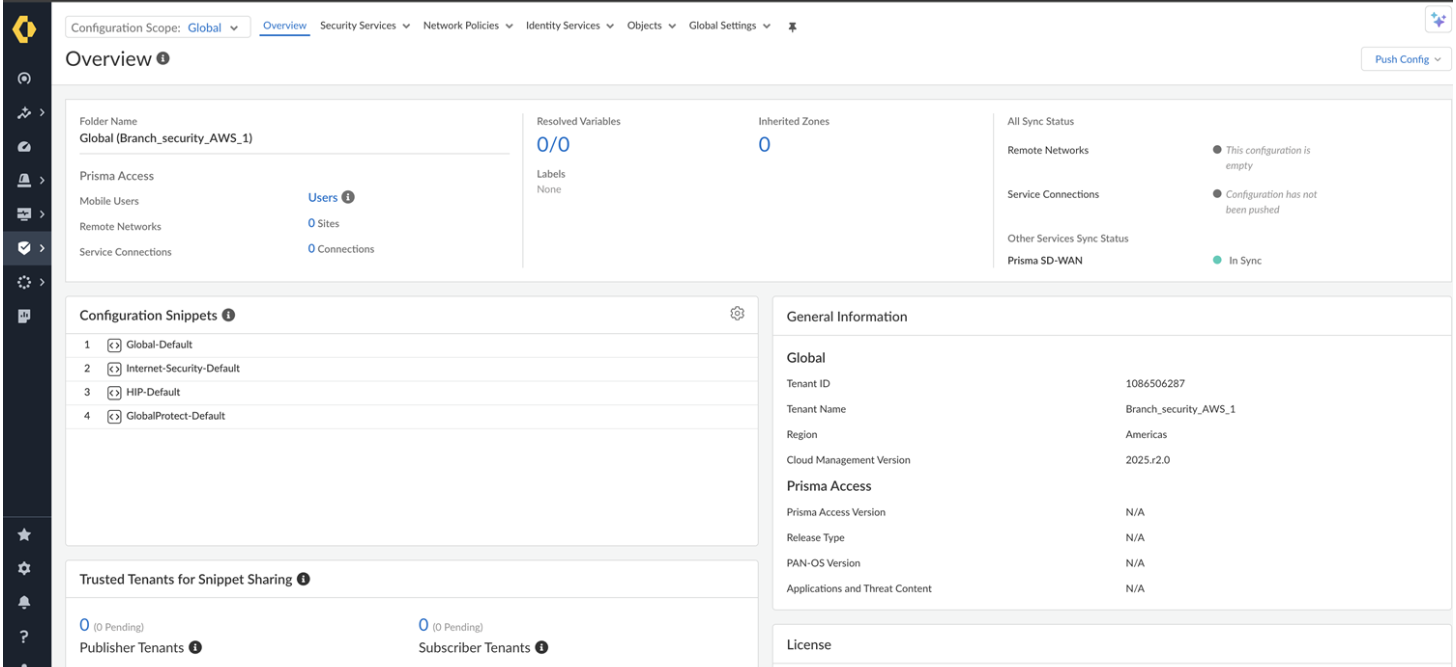1456x667 pixels.
Task: Click the 0 Connections link
Action: point(340,249)
